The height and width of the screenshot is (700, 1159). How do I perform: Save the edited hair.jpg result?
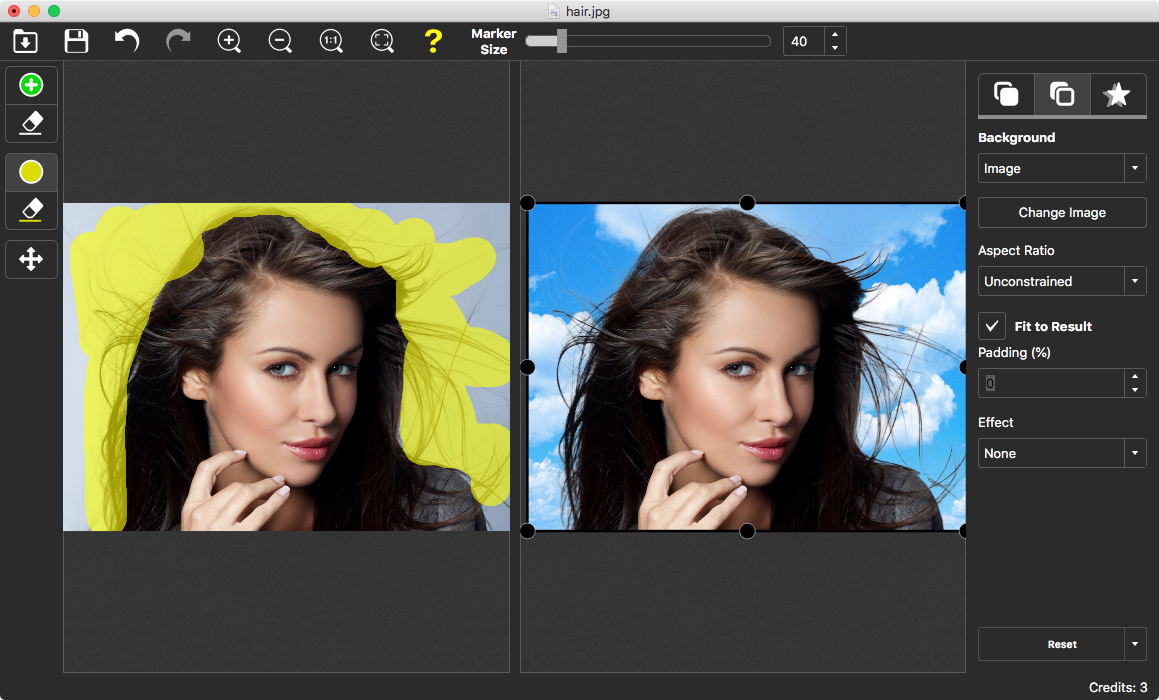pyautogui.click(x=75, y=41)
